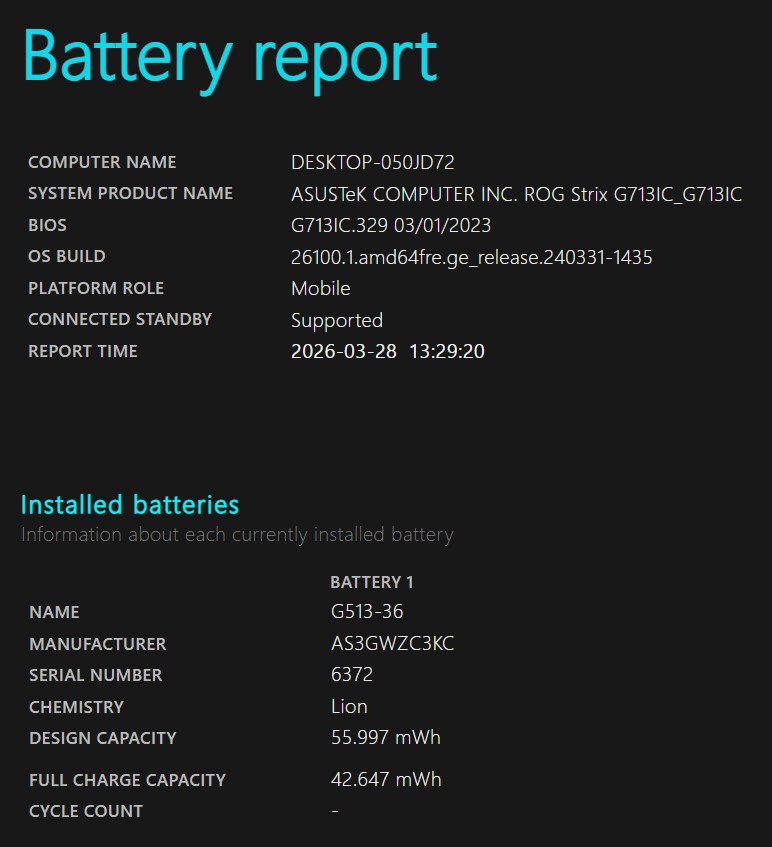Click the CHEMISTRY value Lion
Screen dimensions: 772x847
[349, 707]
